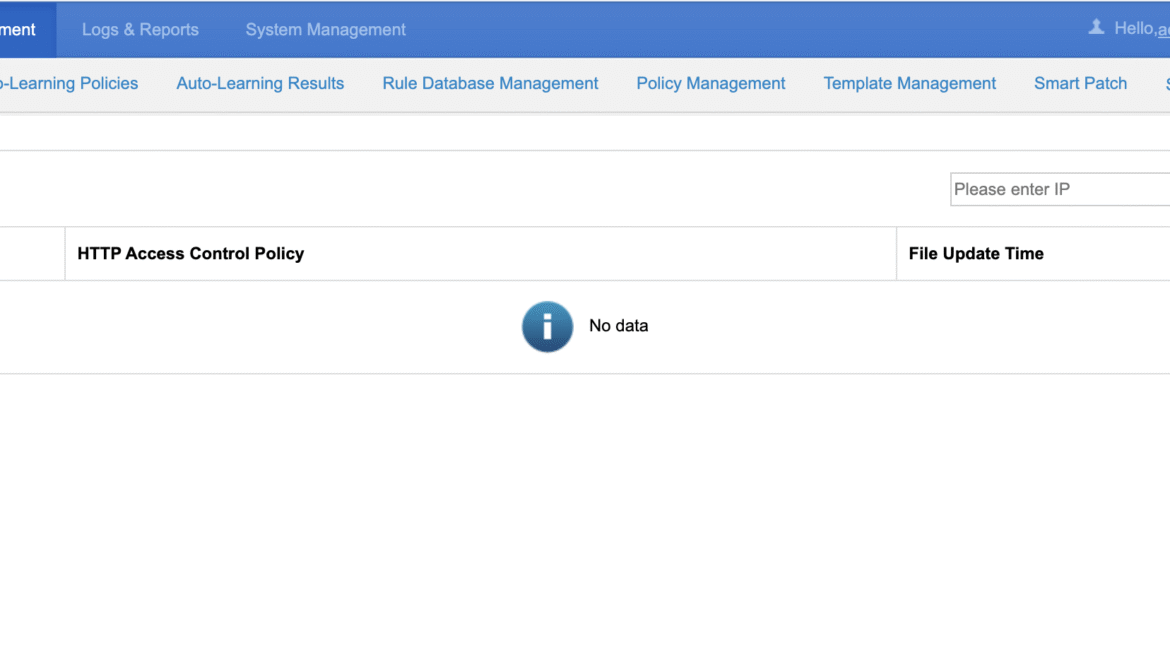The width and height of the screenshot is (1170, 650).
Task: Open Rule Database Management
Action: [x=490, y=83]
